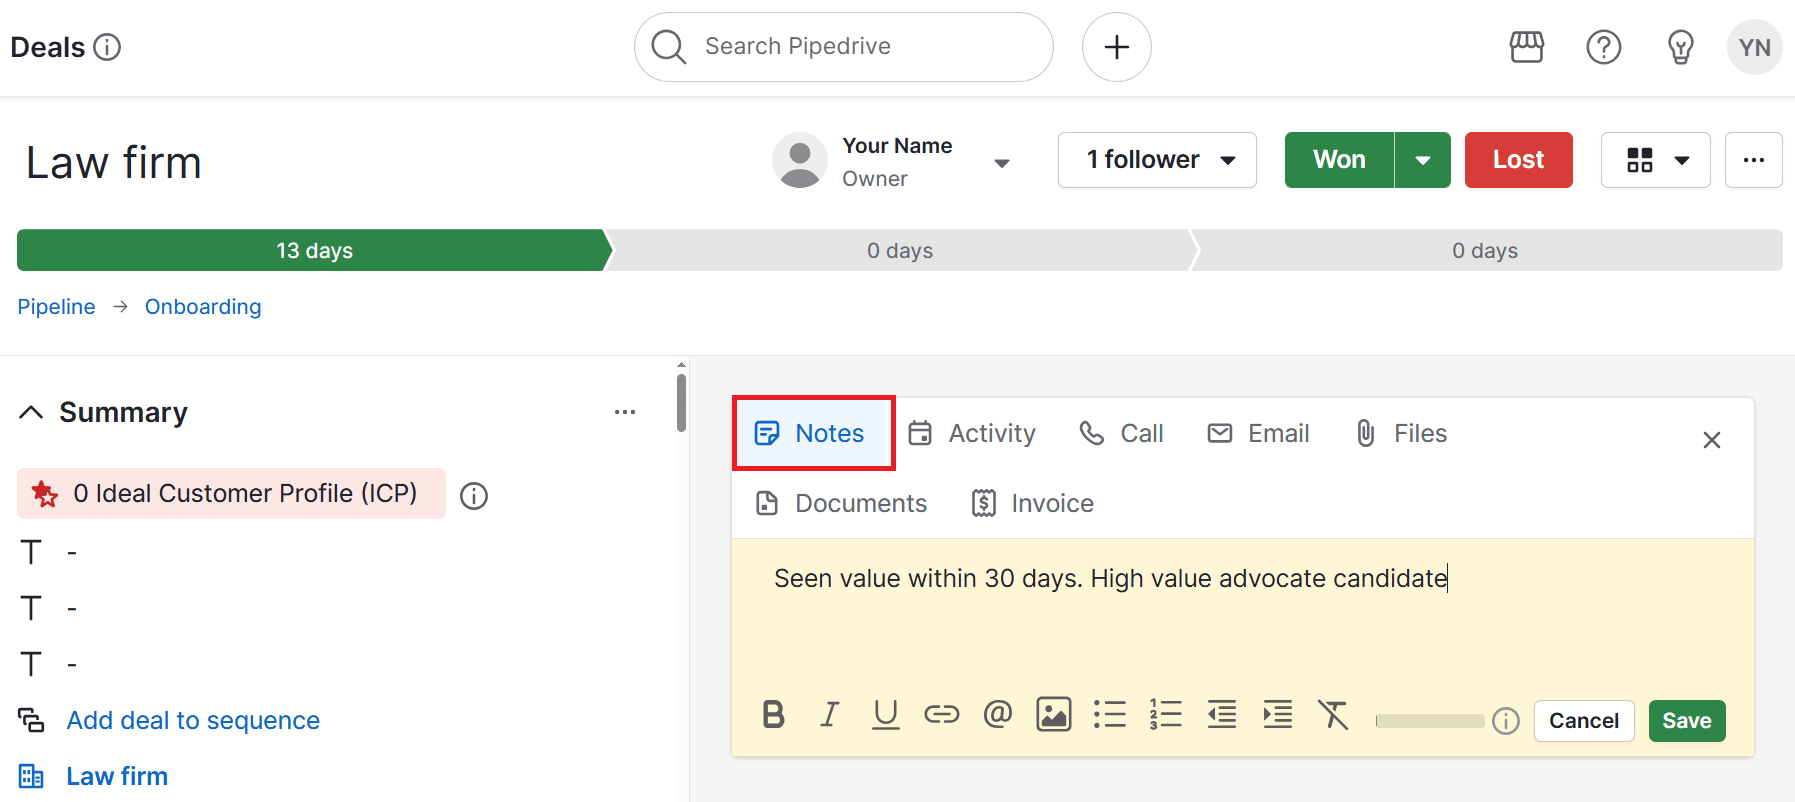This screenshot has height=802, width=1795.
Task: Click the owner profile avatar
Action: [x=799, y=160]
